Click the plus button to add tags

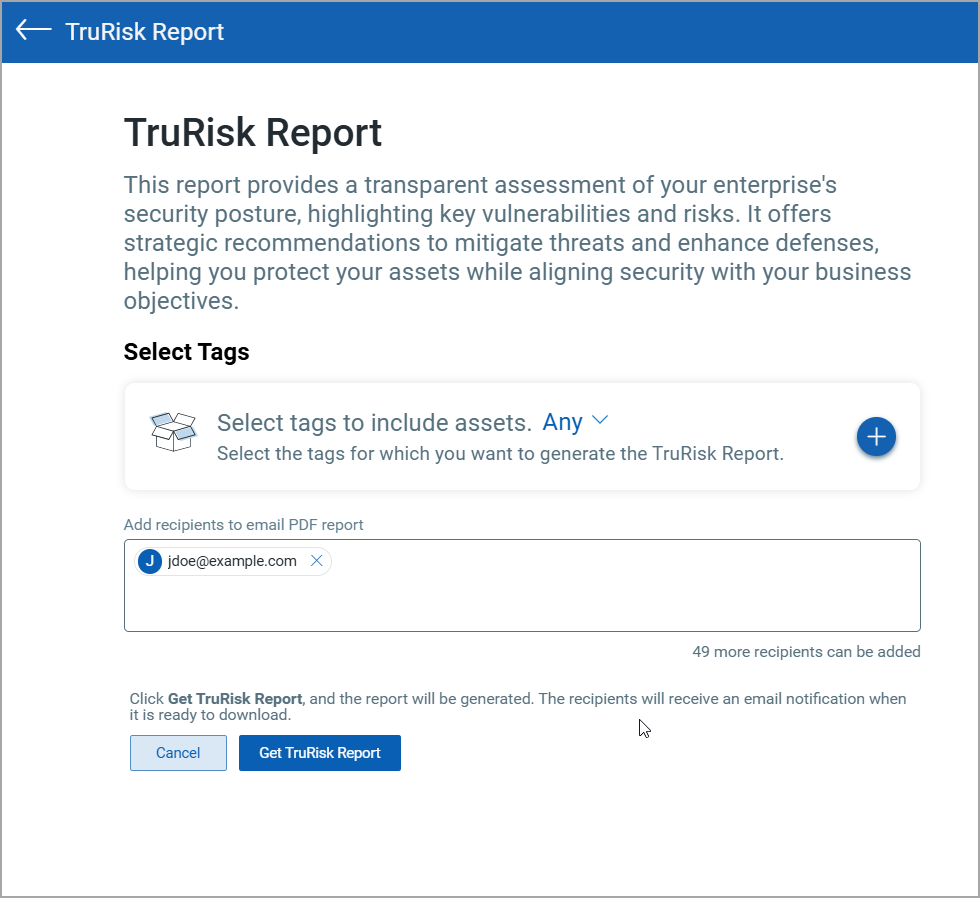[876, 436]
